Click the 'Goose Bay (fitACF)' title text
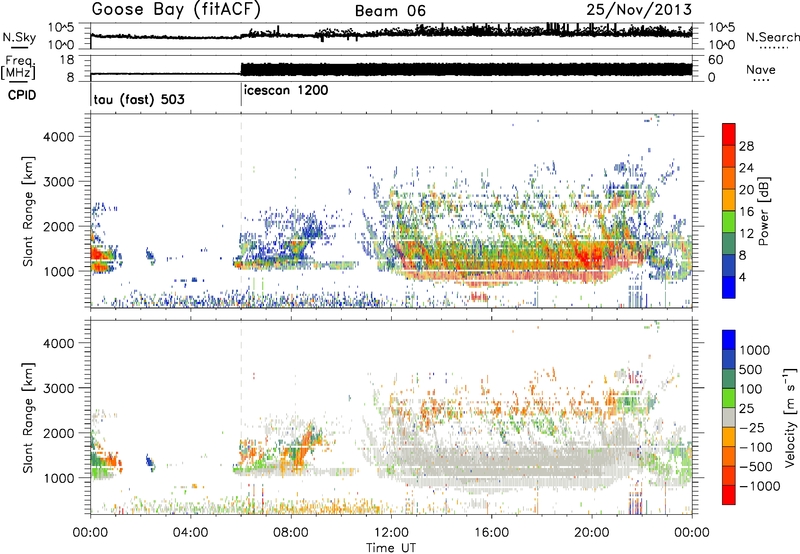Screen dimensions: 800x554 [x=176, y=10]
